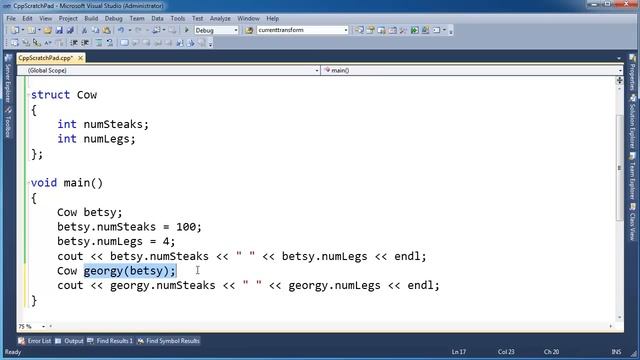Image resolution: width=640 pixels, height=360 pixels.
Task: Click the highlighted 'georgy(betsy);' text
Action: (130, 271)
